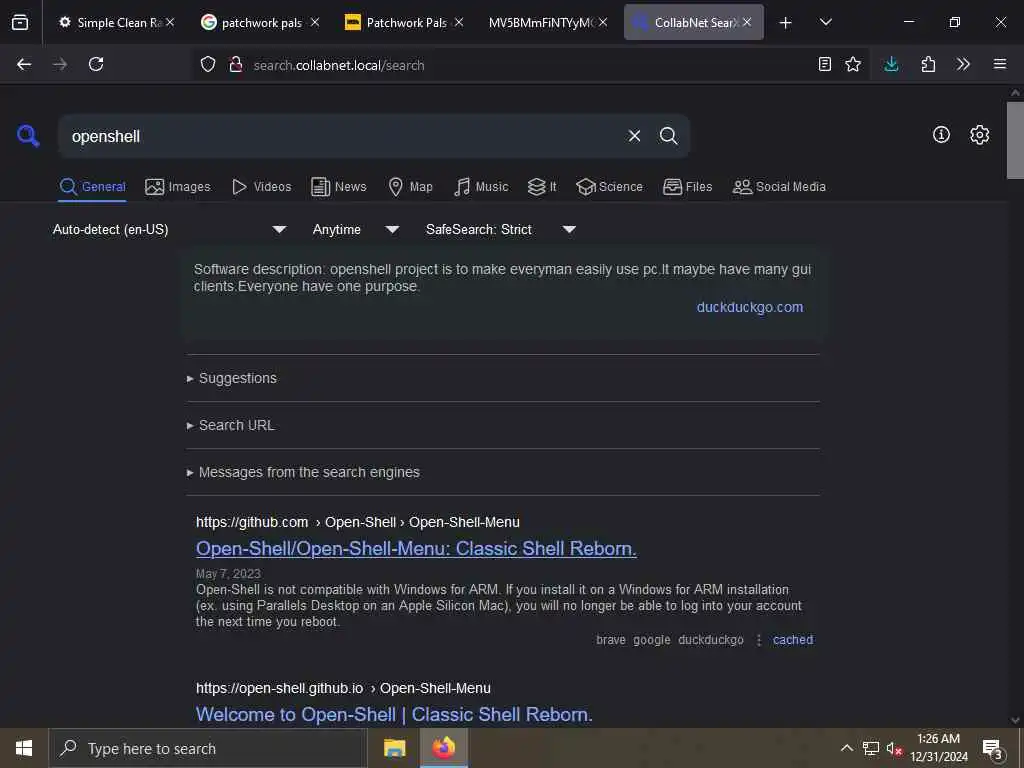Open the notification center icon
Image resolution: width=1024 pixels, height=768 pixels.
pos(993,749)
